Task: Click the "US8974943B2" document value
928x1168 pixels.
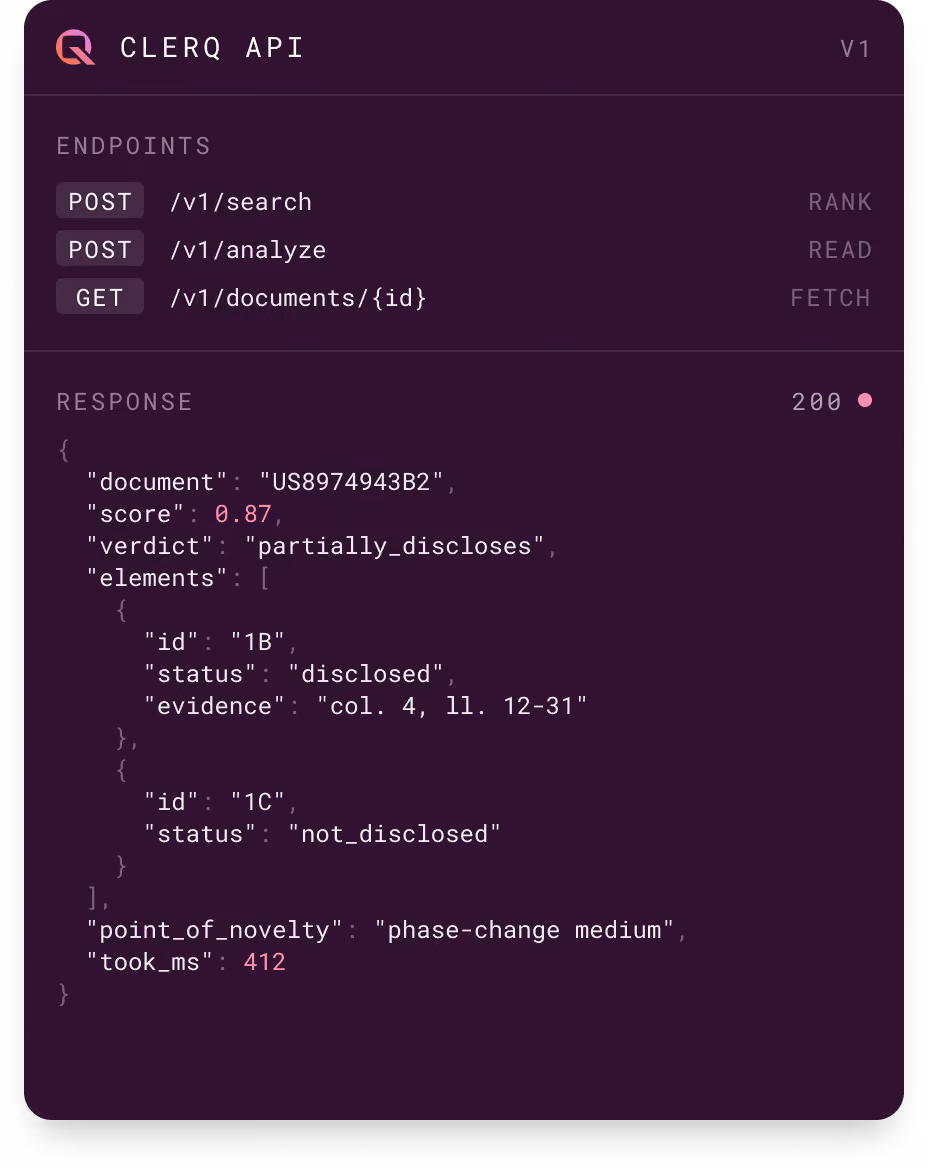Action: (x=351, y=482)
